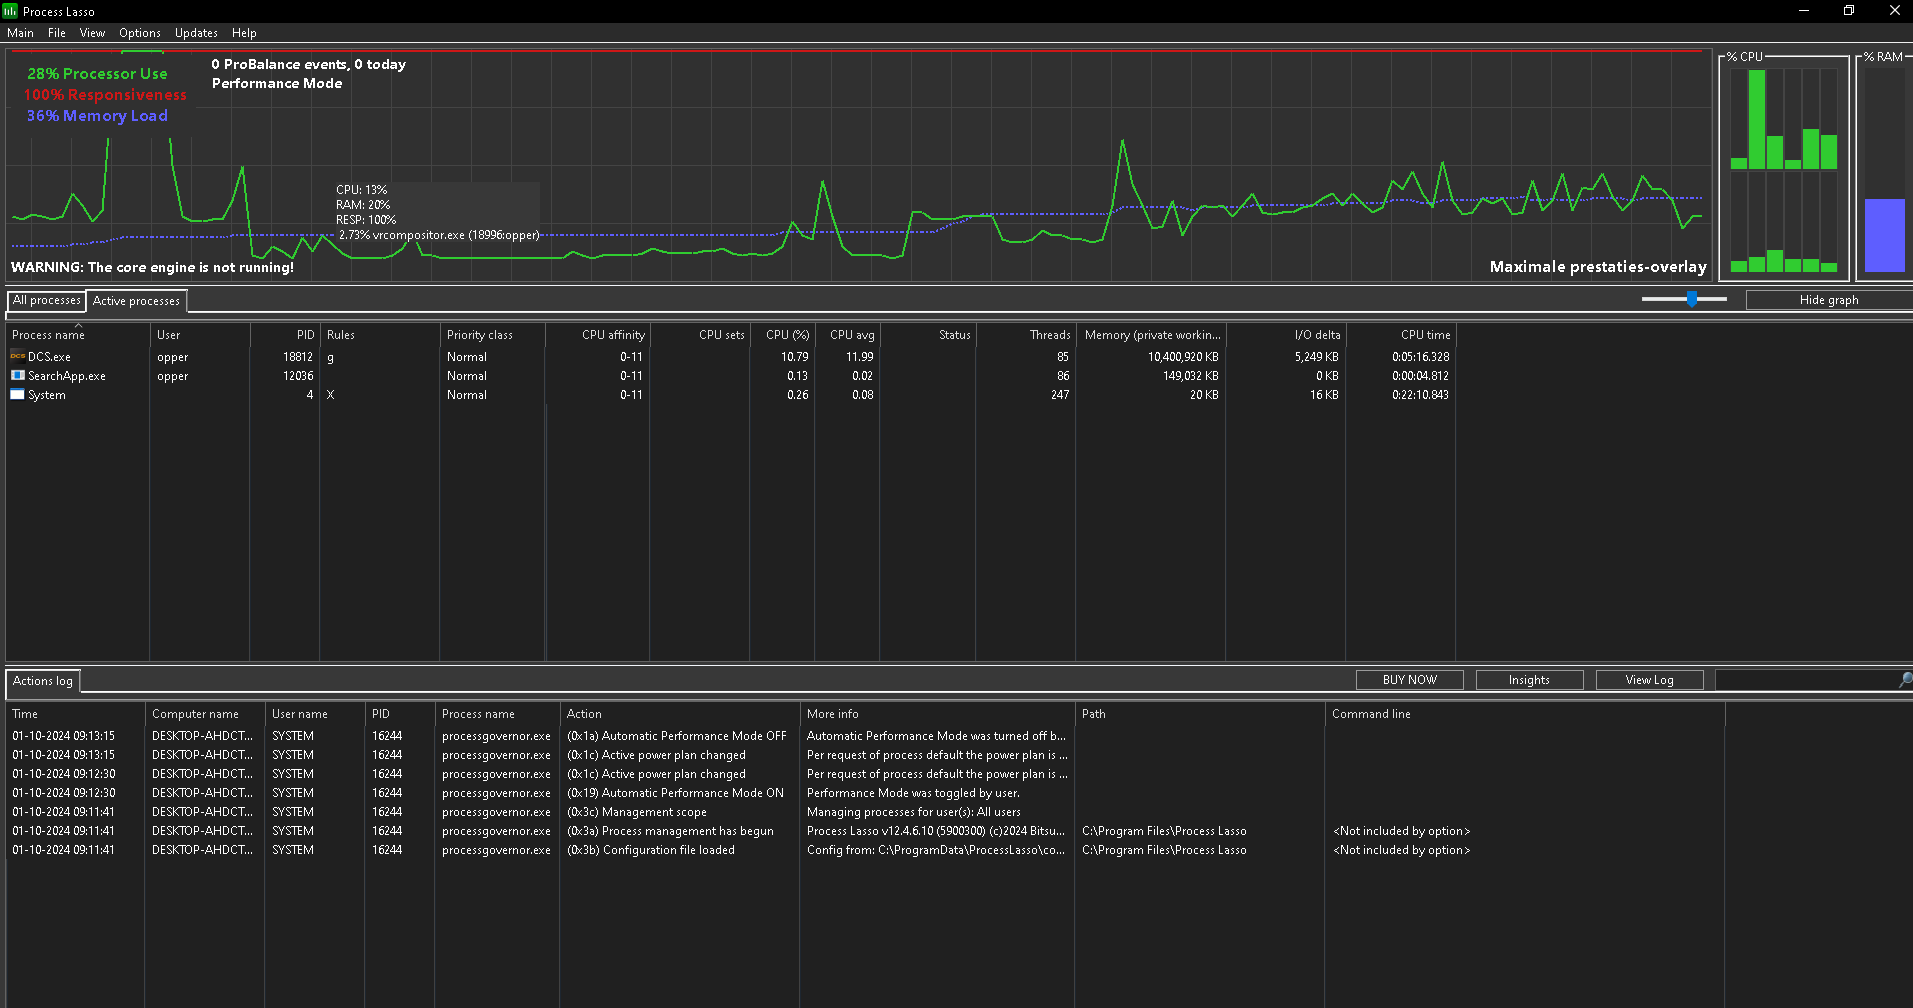Image resolution: width=1913 pixels, height=1008 pixels.
Task: Sort log by Command line column
Action: tap(1525, 714)
